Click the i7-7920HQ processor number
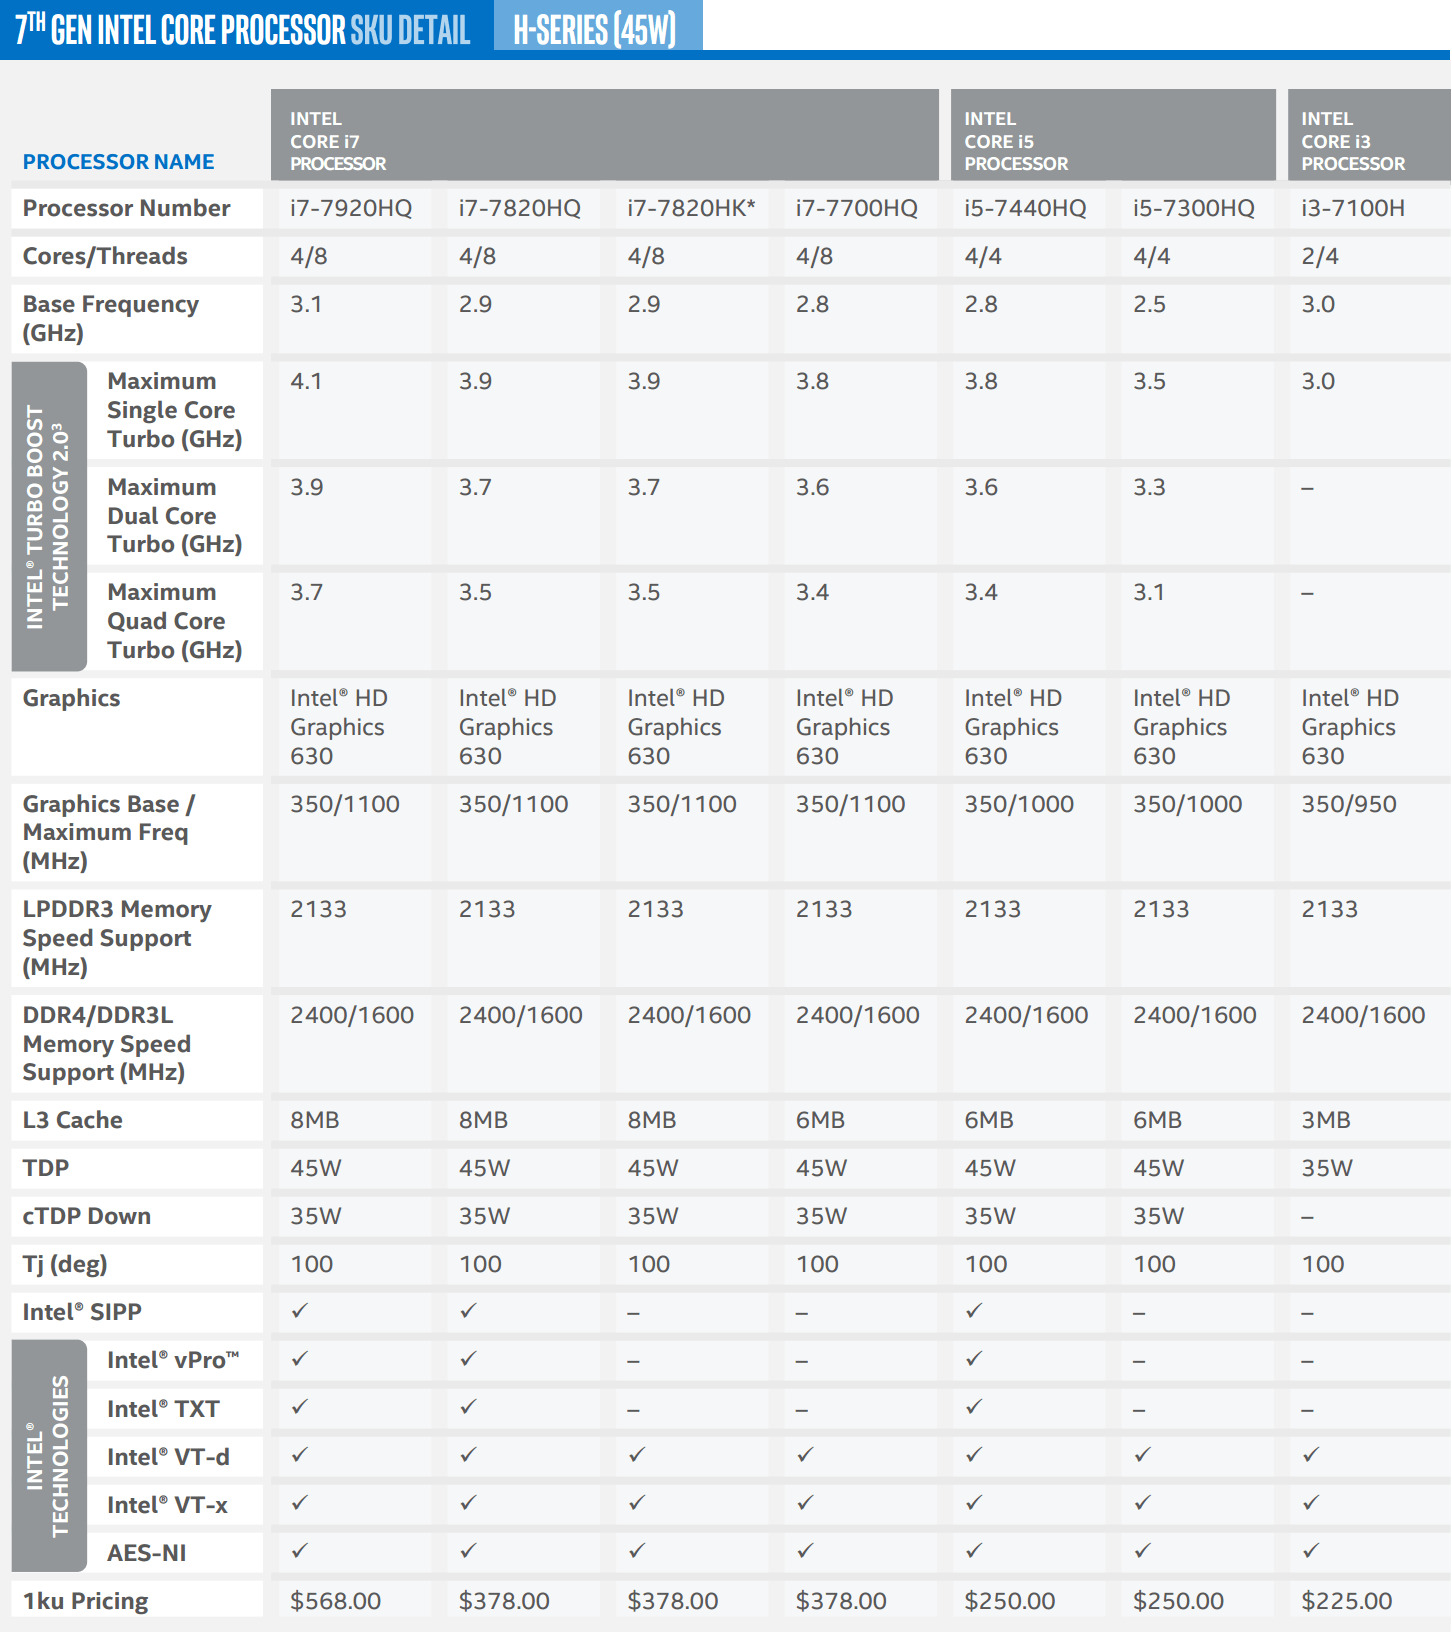The width and height of the screenshot is (1452, 1632). click(351, 208)
